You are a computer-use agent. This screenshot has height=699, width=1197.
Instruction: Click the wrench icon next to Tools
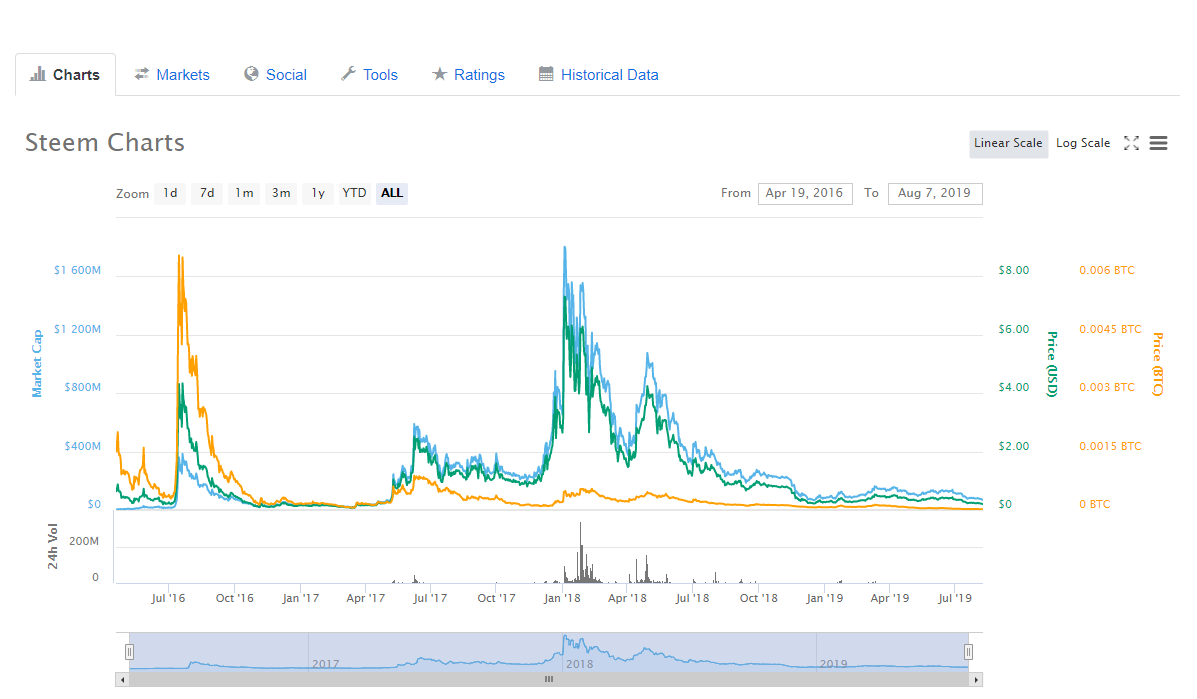348,74
